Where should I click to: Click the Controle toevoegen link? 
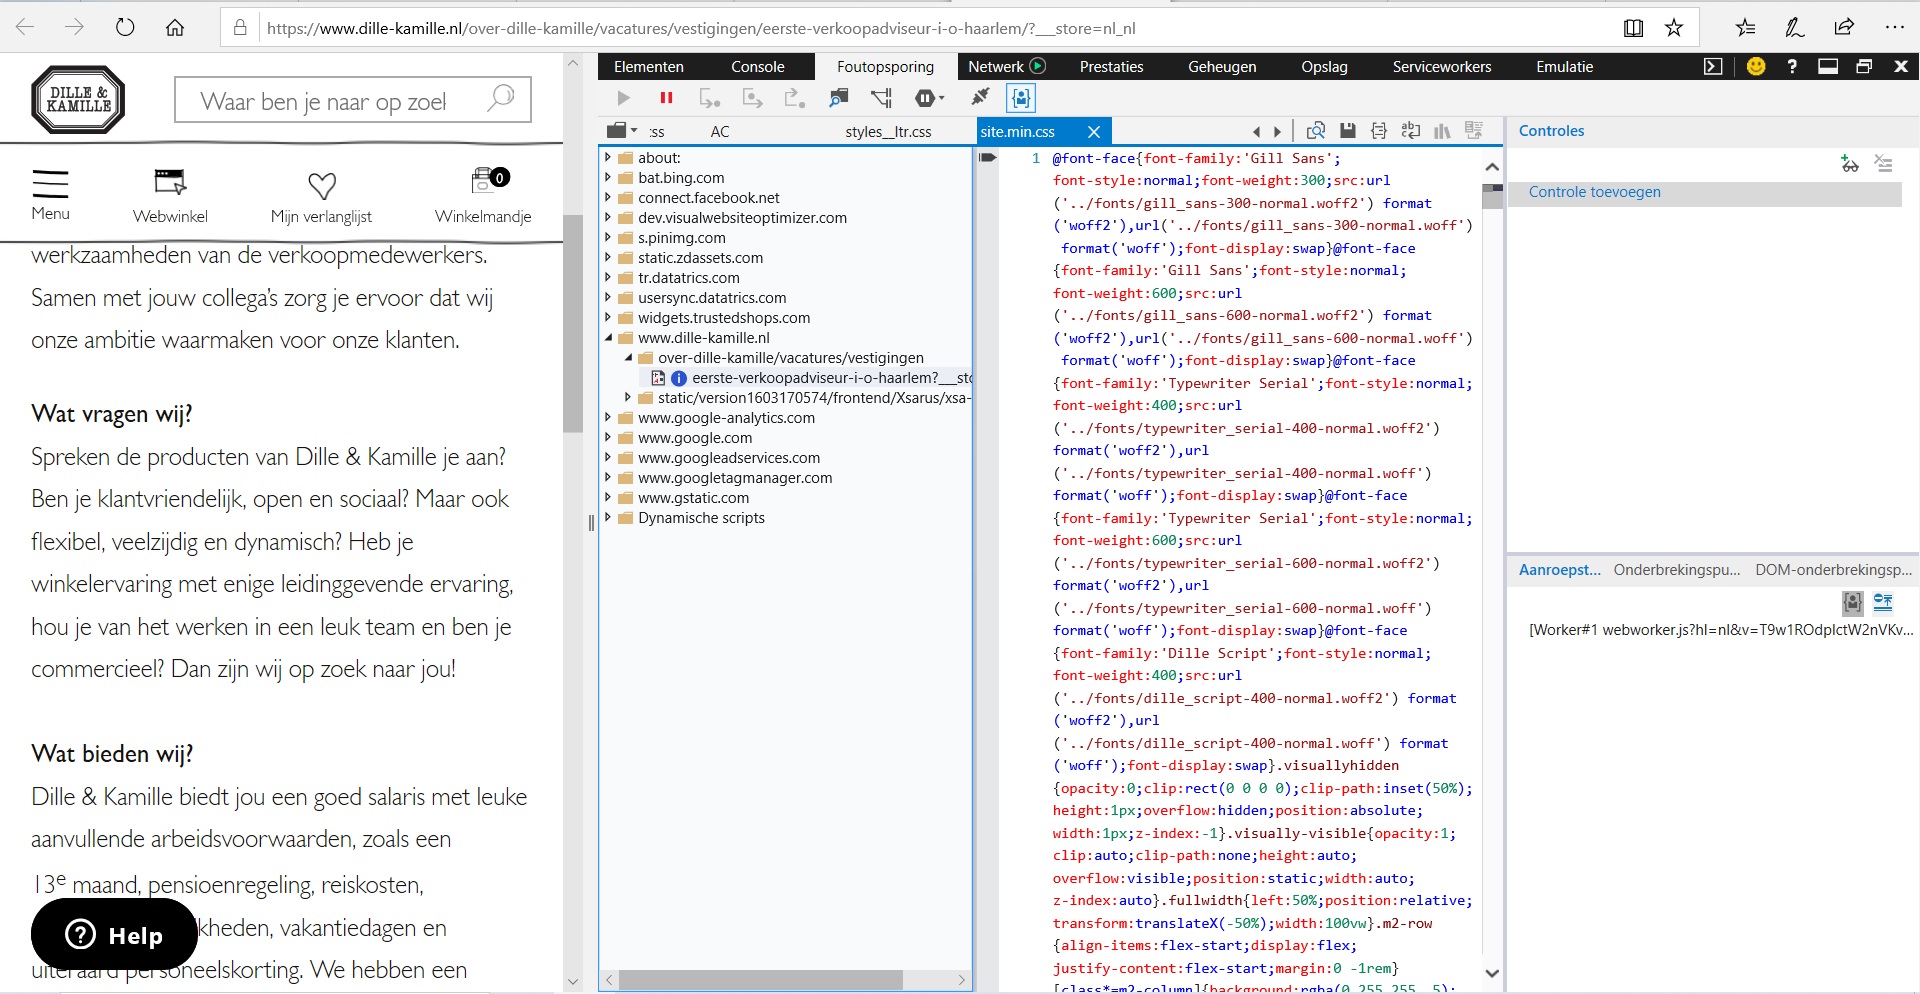point(1594,192)
